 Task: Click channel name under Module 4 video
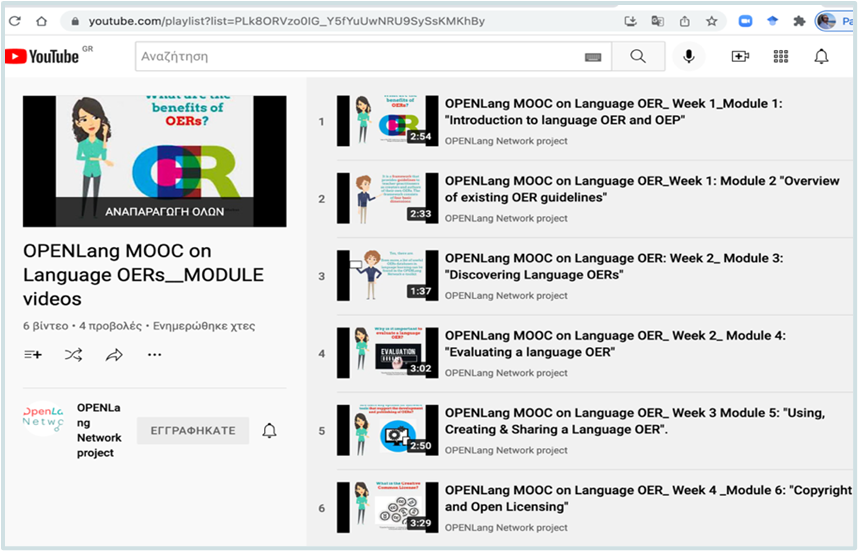(506, 373)
